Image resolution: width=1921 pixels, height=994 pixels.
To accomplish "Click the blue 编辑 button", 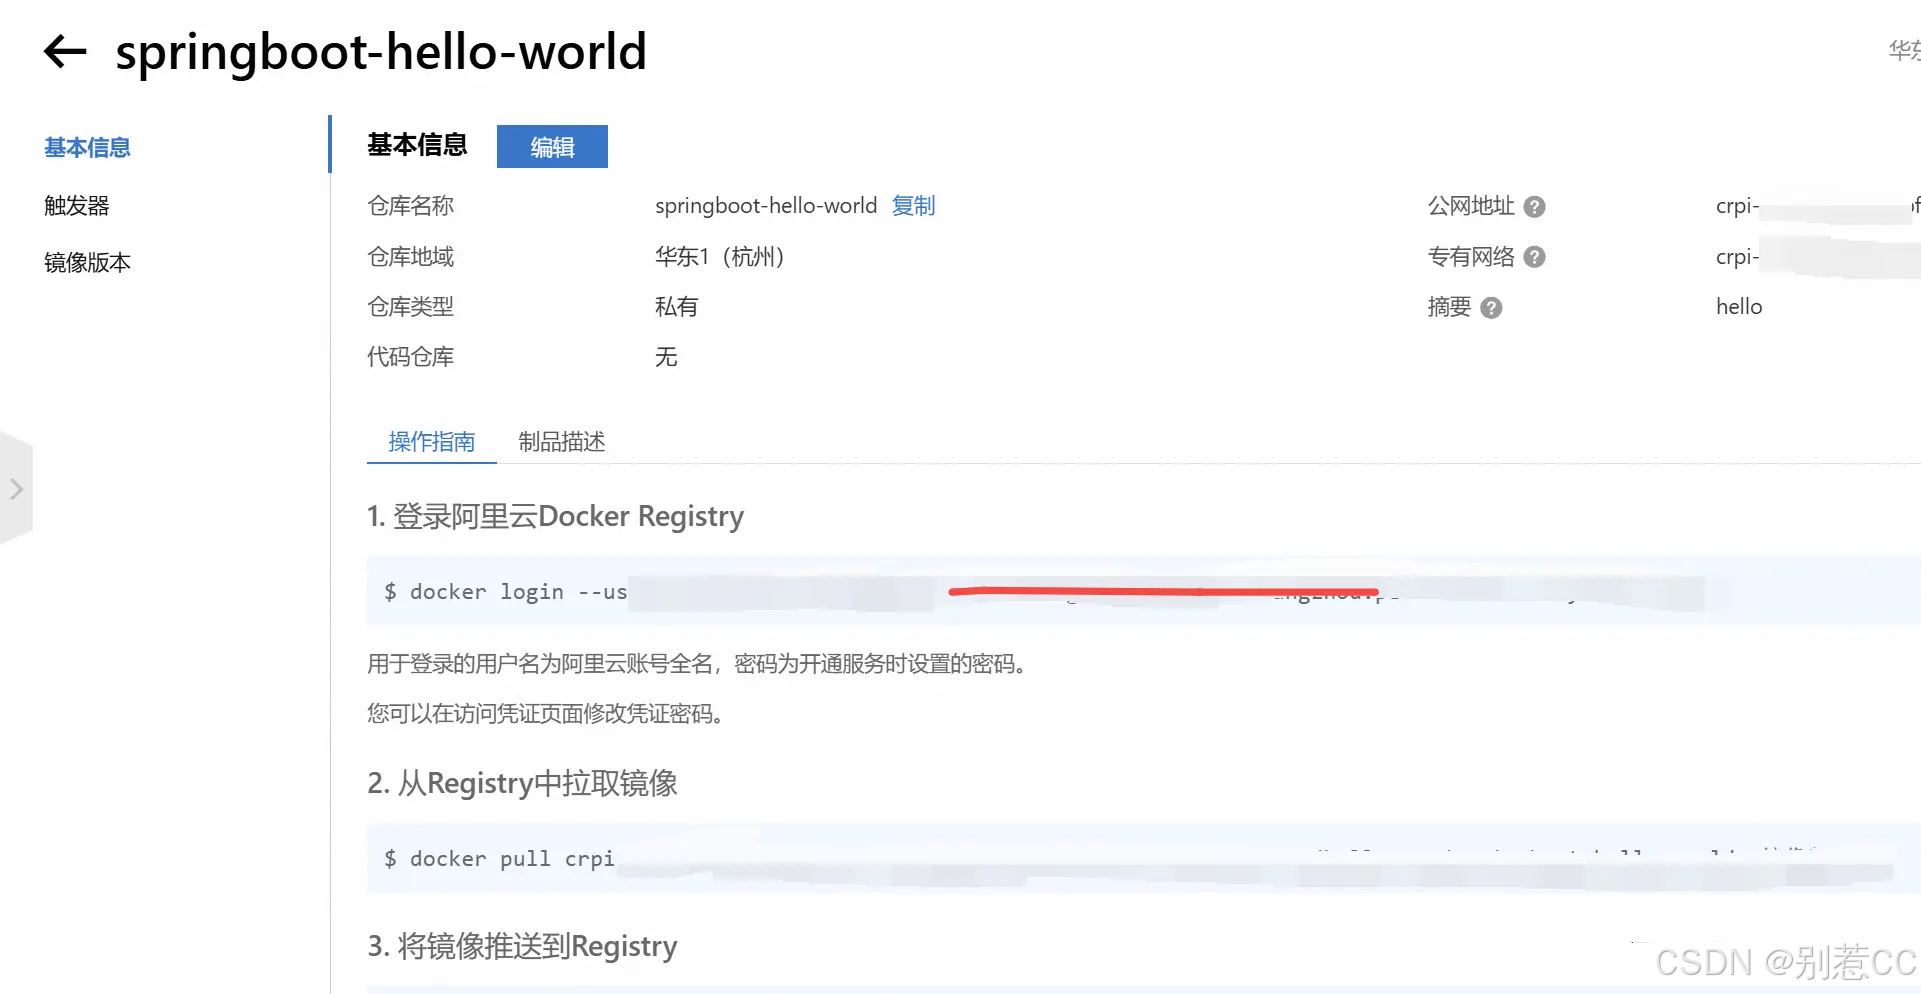I will point(552,147).
